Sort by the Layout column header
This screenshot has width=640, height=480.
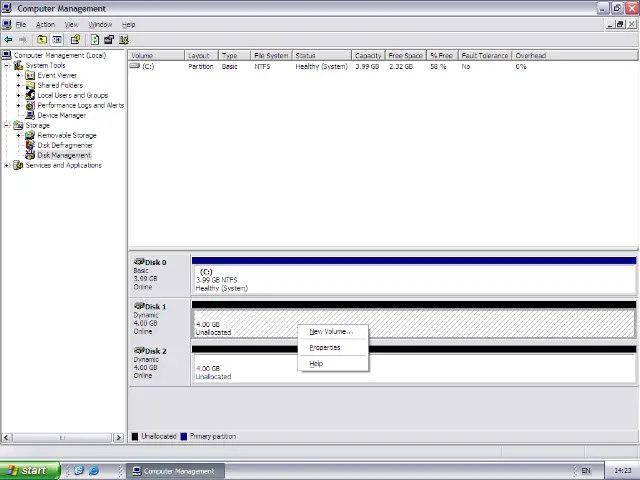click(202, 56)
